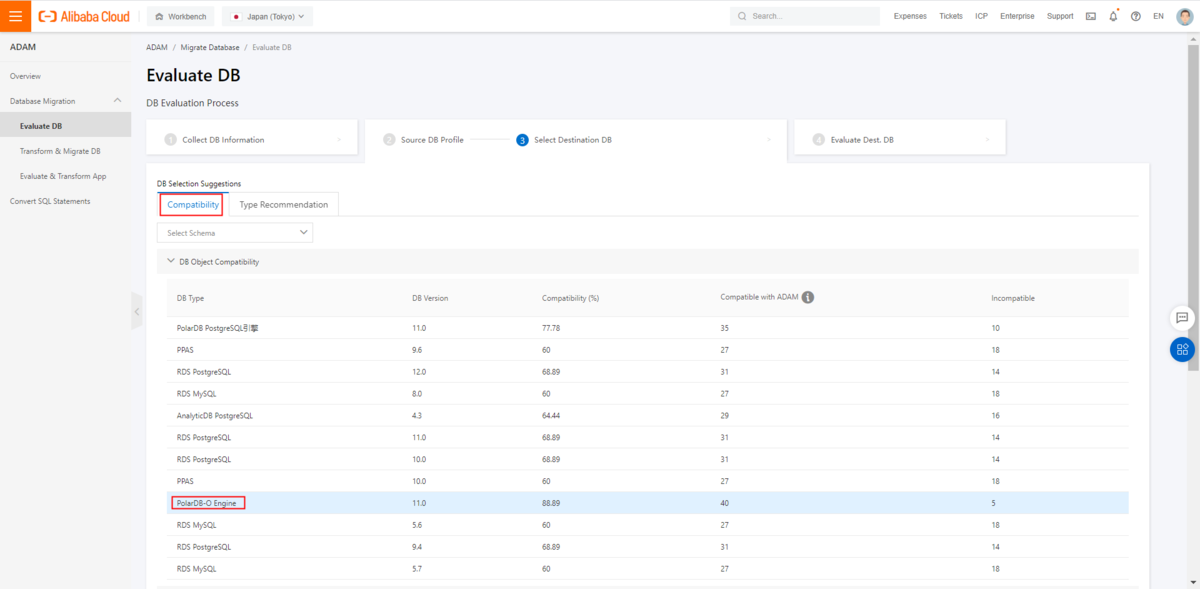Click the 64.44 compatibility value
This screenshot has height=589, width=1200.
[x=550, y=415]
